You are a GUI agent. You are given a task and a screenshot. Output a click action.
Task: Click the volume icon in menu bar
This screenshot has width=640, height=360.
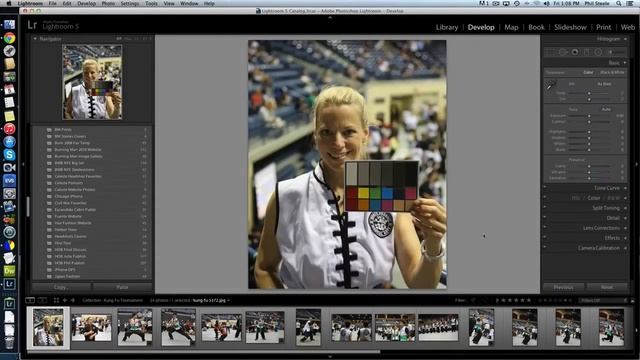547,3
